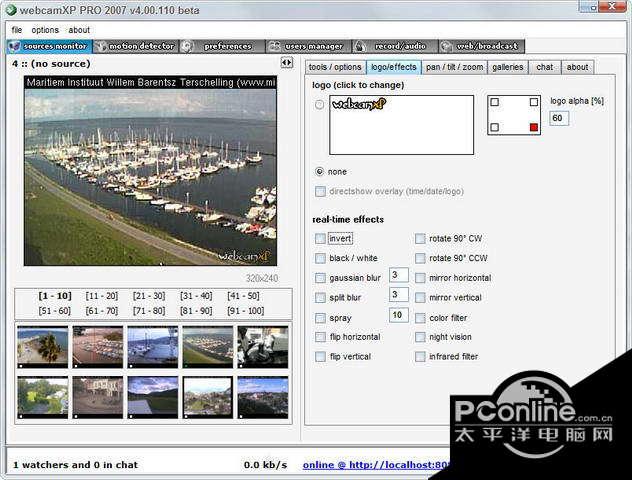Click the split blur value field
This screenshot has width=632, height=480.
399,295
